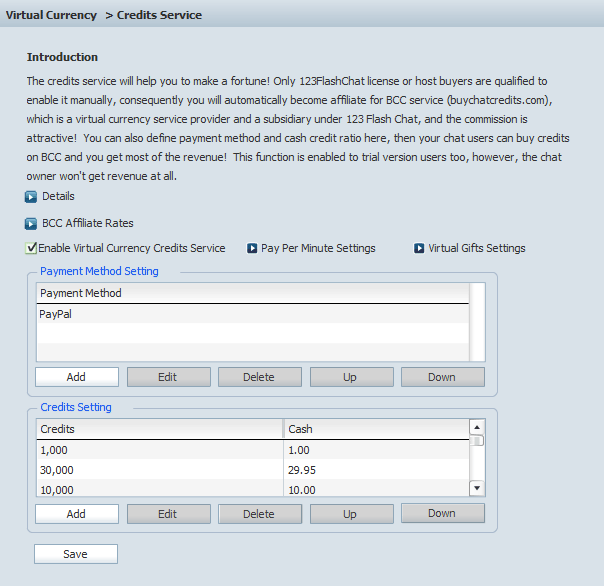Open Virtual Gifts Settings link
The width and height of the screenshot is (604, 586).
[x=477, y=248]
